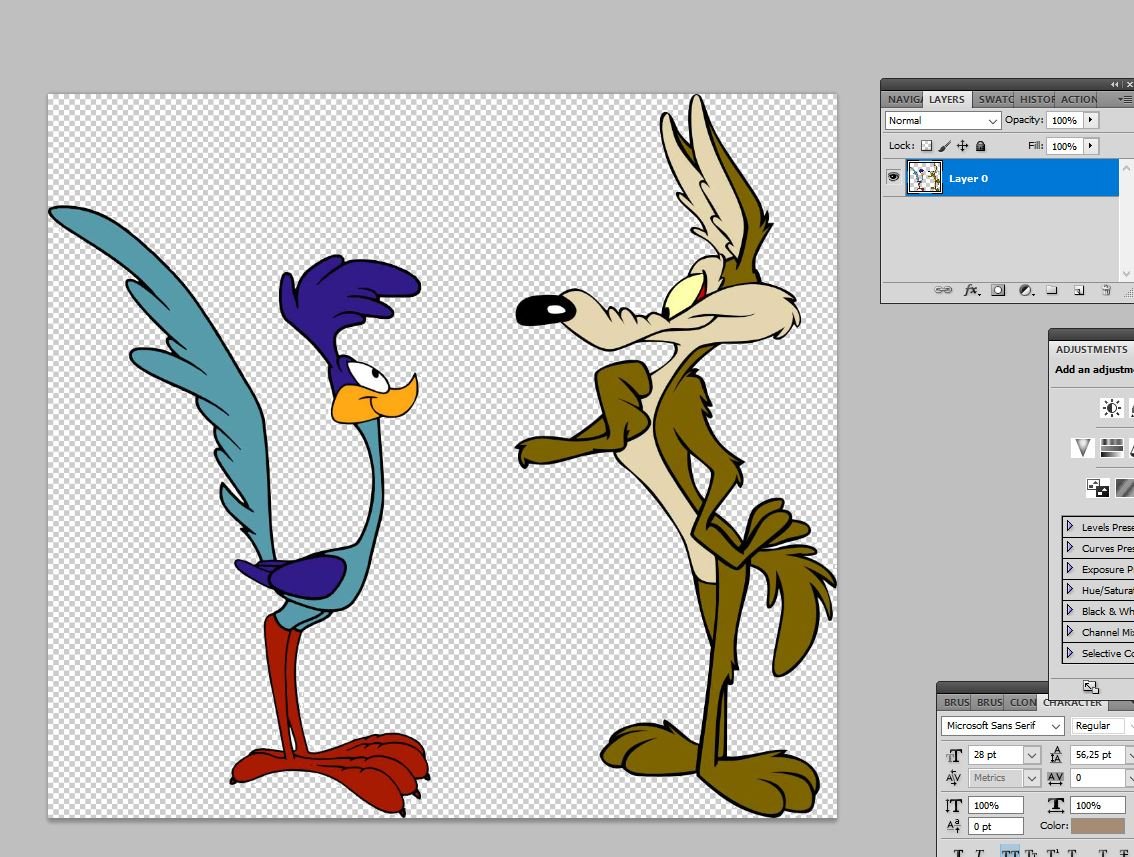This screenshot has width=1134, height=857.
Task: Click the Fill 100% field
Action: [x=1065, y=146]
